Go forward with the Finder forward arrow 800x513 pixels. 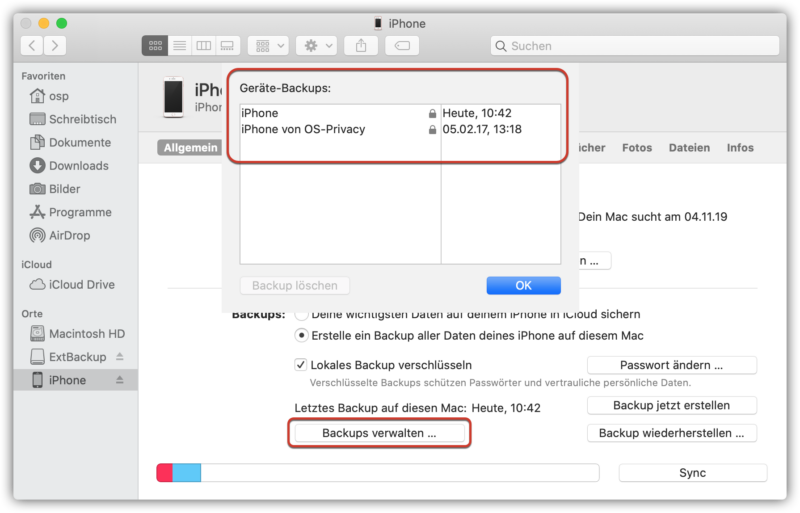coord(55,46)
